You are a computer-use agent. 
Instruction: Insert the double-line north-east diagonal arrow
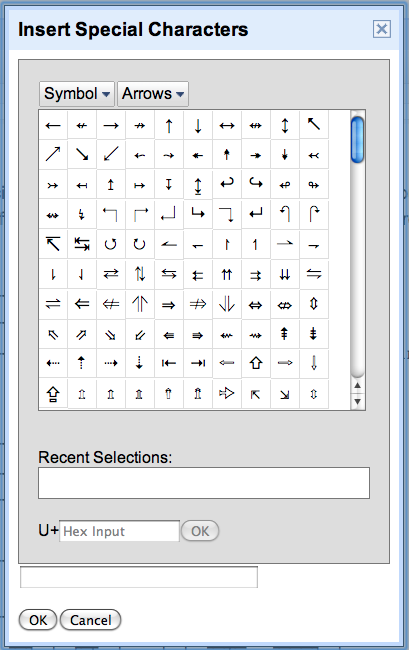(x=82, y=335)
